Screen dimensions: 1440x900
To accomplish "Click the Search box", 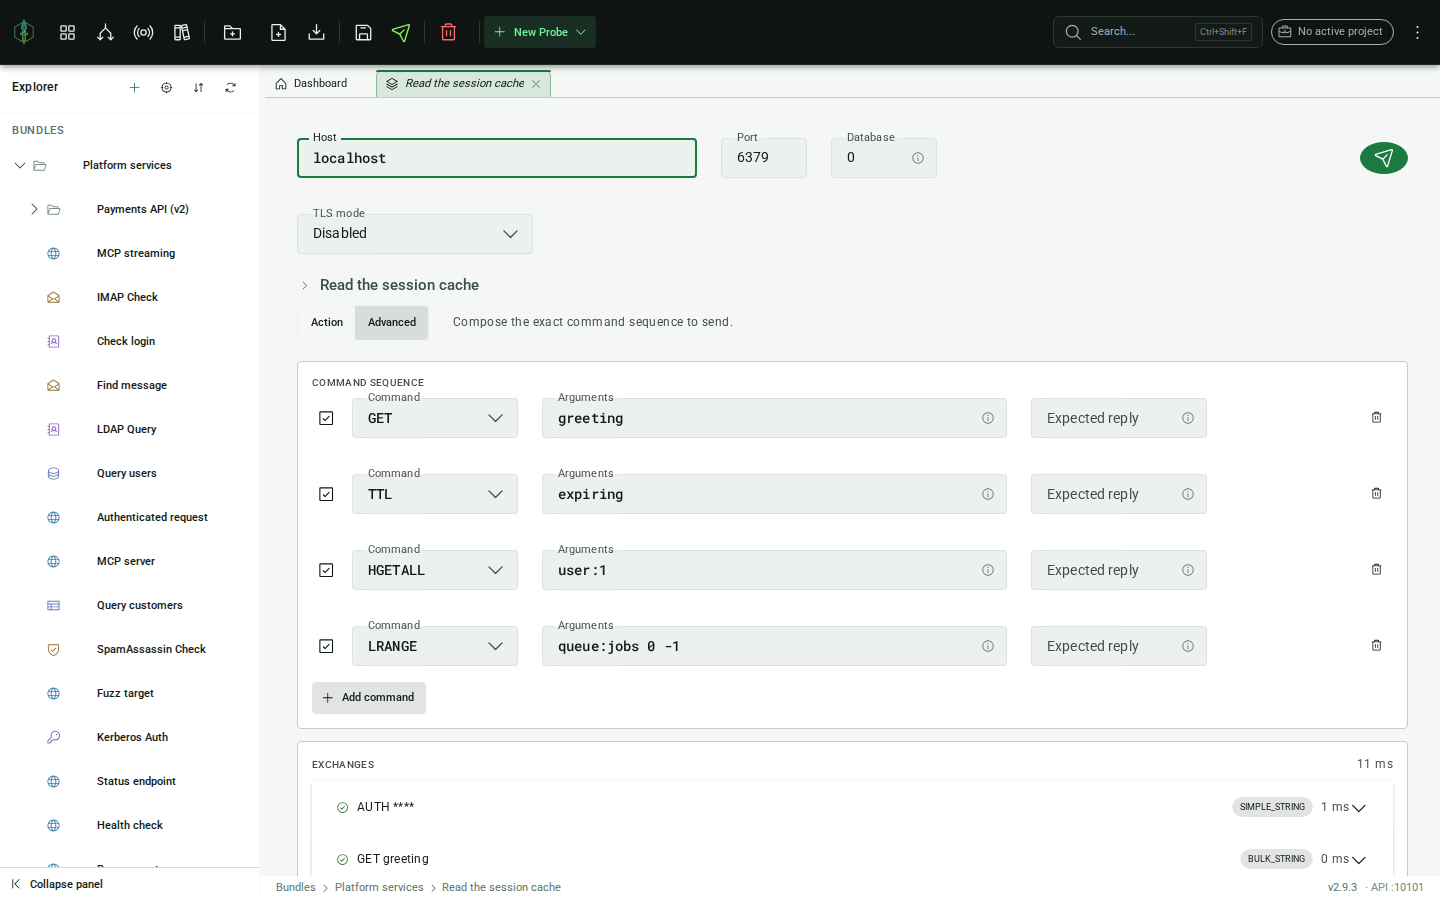I will click(x=1158, y=32).
